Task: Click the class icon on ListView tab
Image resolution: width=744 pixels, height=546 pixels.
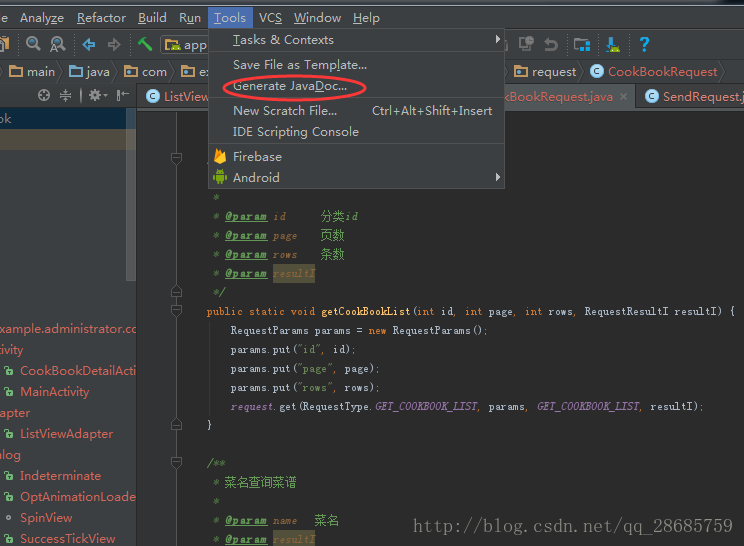Action: (x=153, y=96)
